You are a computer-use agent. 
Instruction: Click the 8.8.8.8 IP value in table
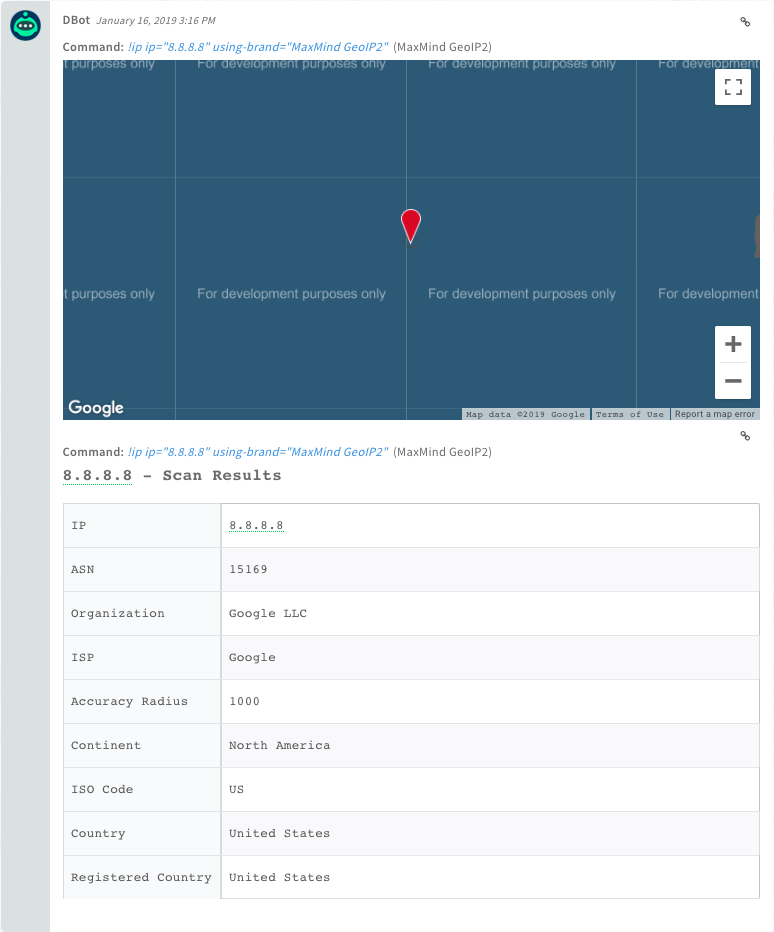click(256, 525)
